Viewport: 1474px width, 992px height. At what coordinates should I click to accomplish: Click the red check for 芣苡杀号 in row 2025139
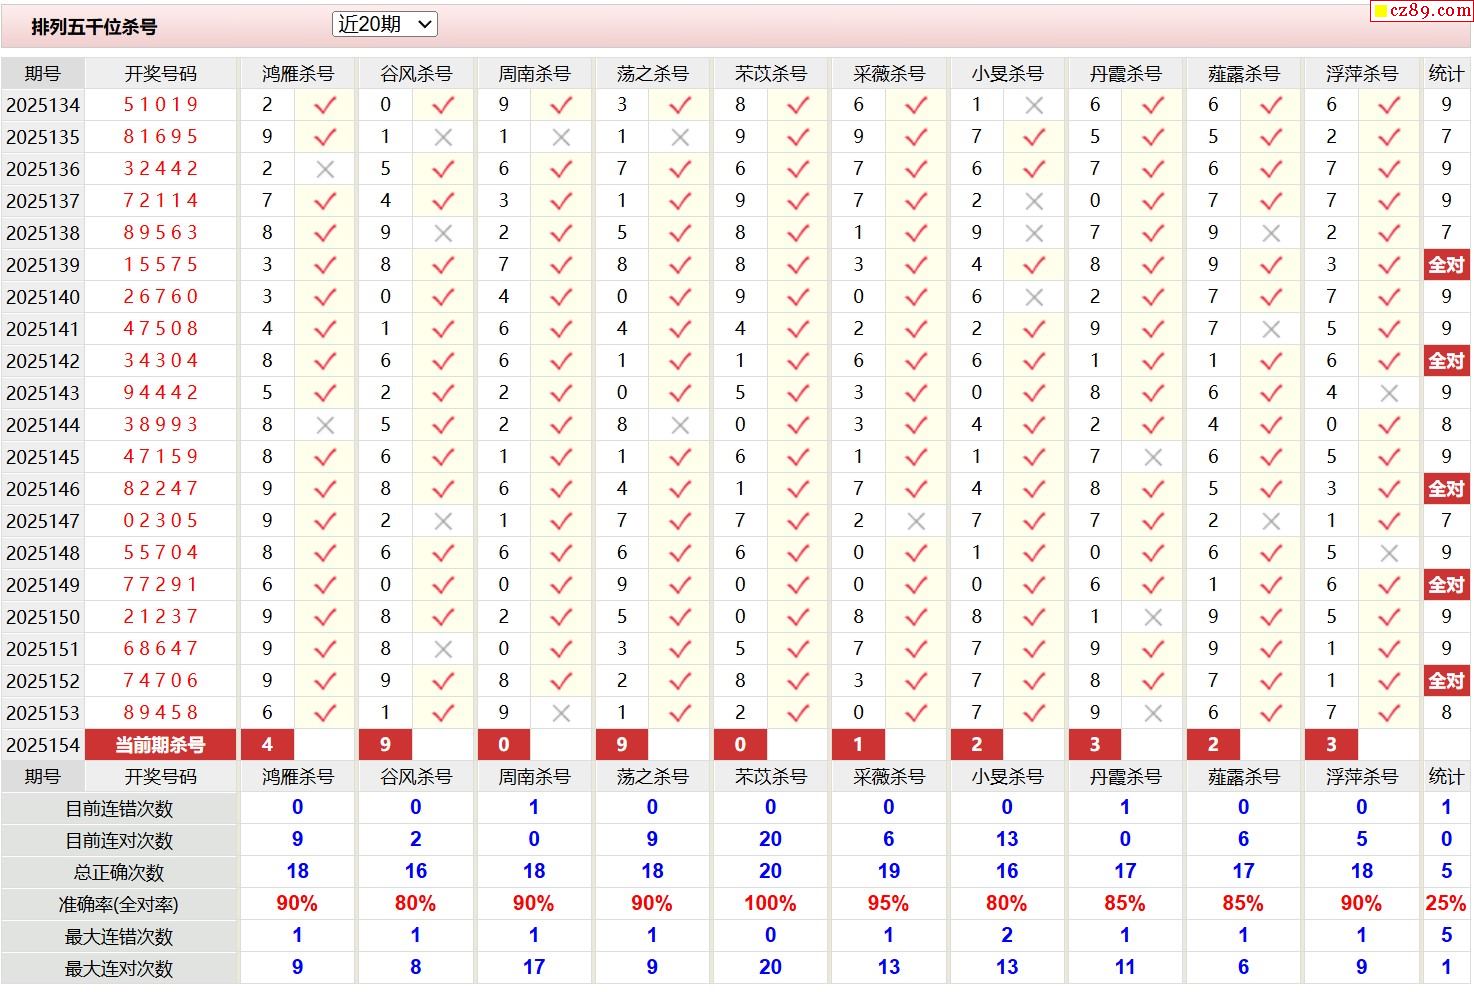[x=798, y=265]
